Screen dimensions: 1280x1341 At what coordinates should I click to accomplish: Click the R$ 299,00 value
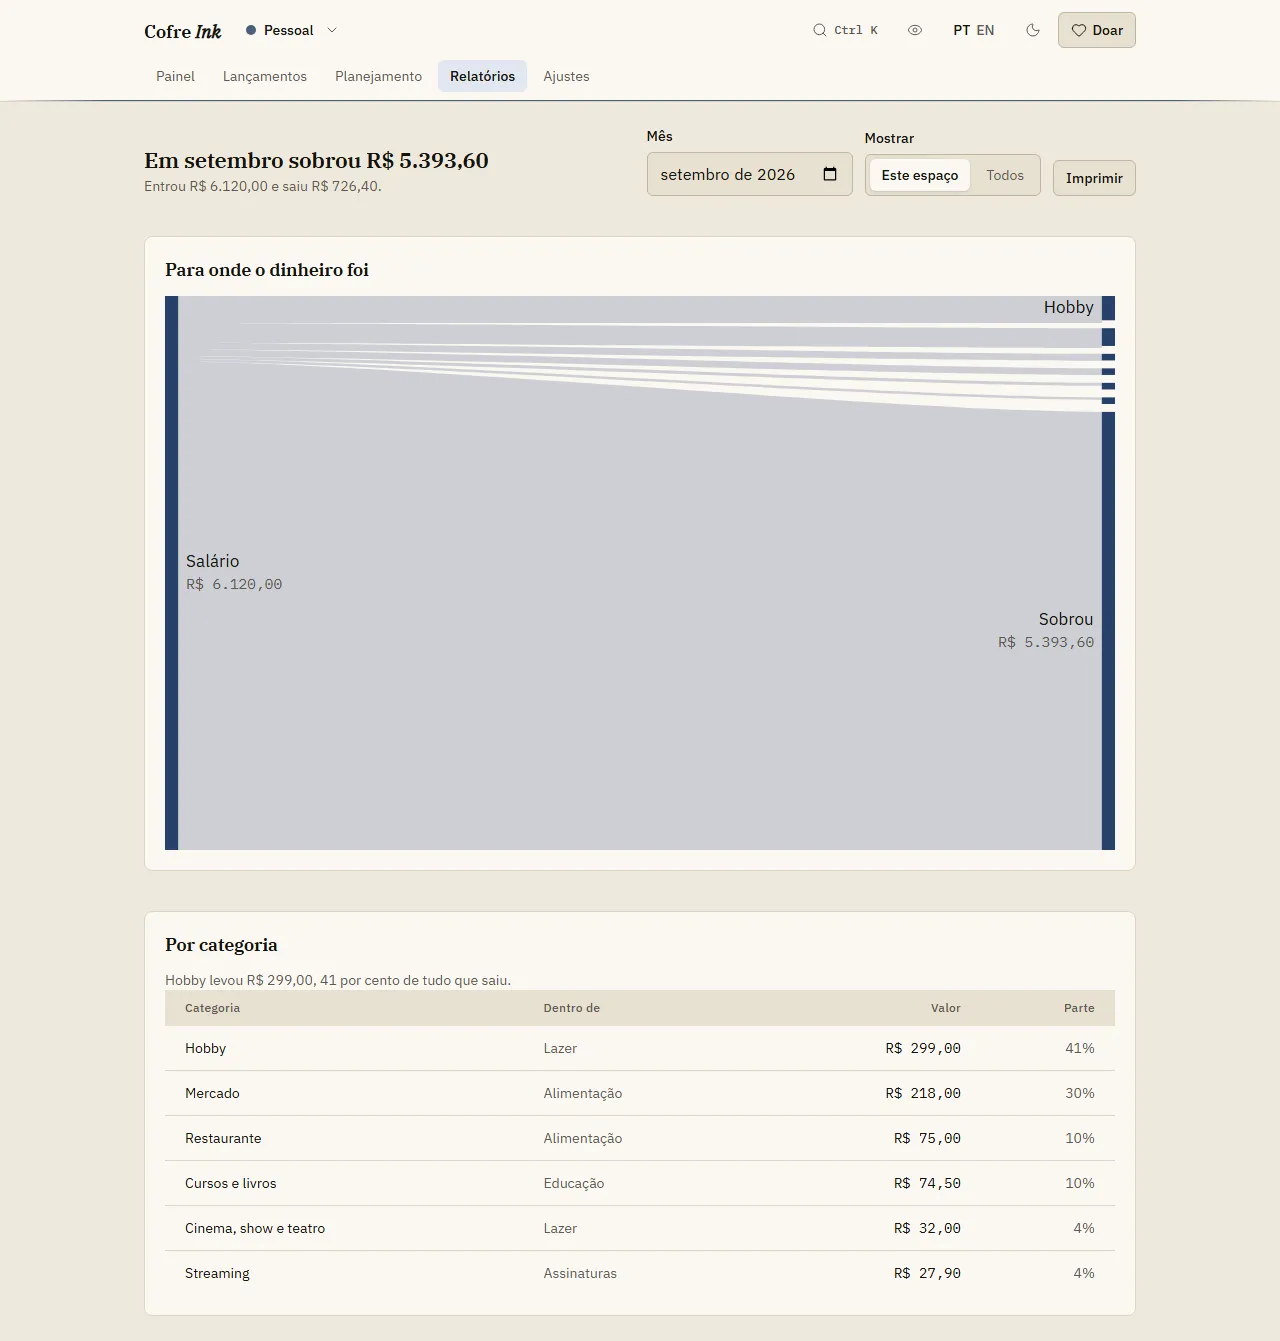923,1048
